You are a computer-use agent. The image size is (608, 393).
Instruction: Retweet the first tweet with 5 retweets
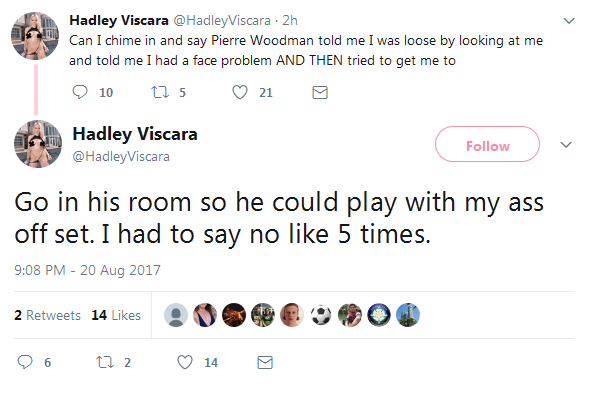(x=160, y=92)
